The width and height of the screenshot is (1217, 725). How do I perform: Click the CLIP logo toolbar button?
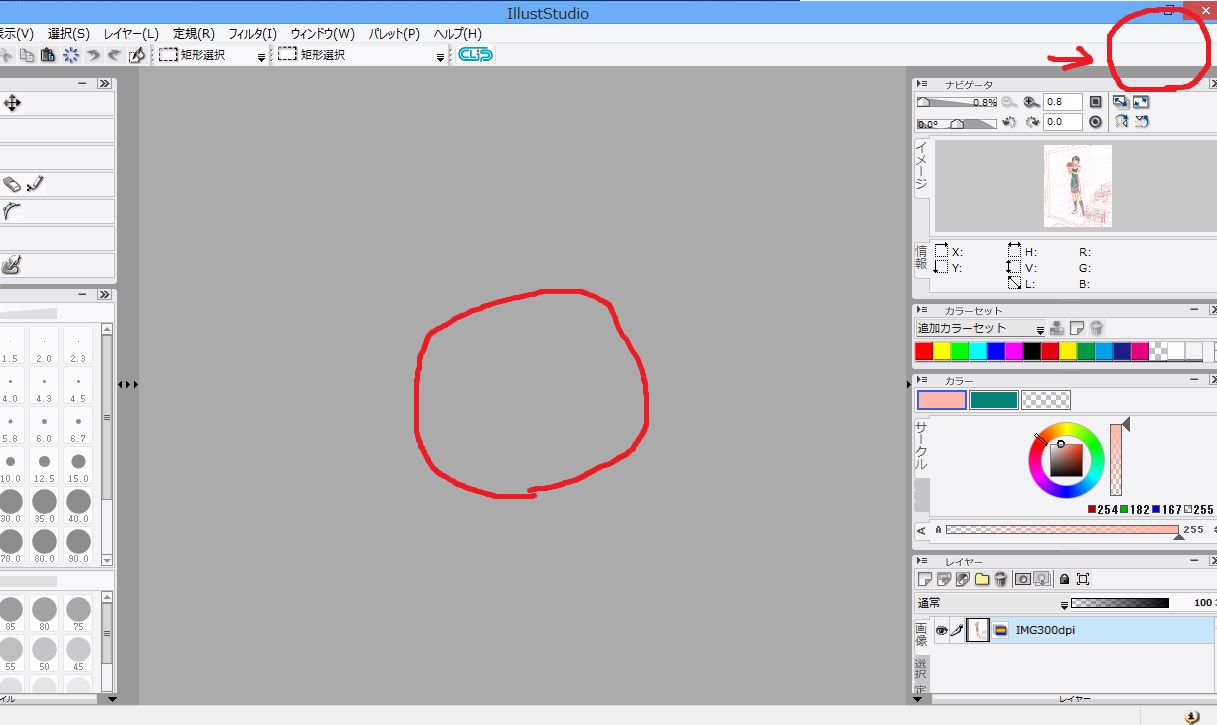coord(475,55)
